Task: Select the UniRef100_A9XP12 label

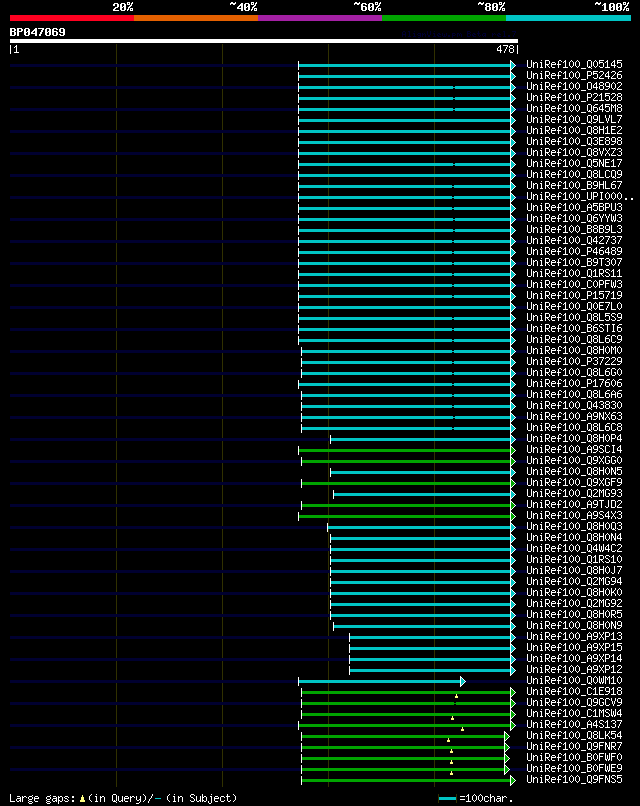Action: click(x=574, y=669)
